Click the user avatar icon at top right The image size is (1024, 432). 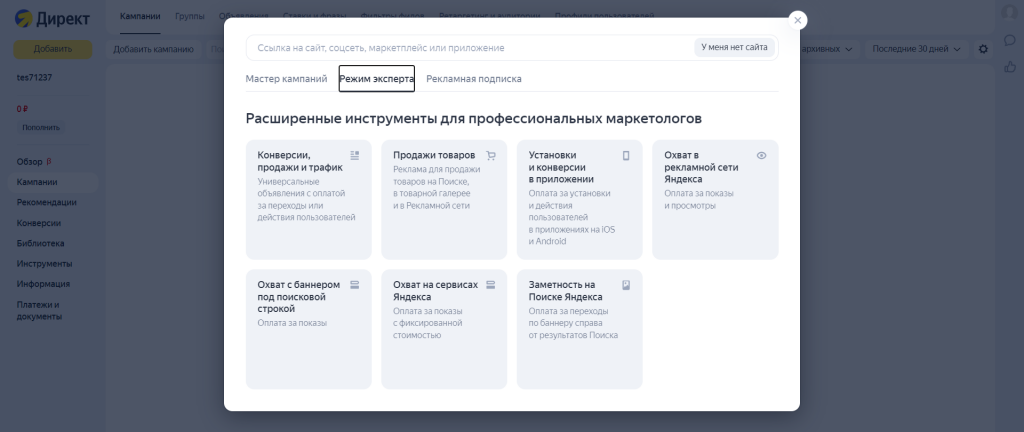click(1009, 12)
